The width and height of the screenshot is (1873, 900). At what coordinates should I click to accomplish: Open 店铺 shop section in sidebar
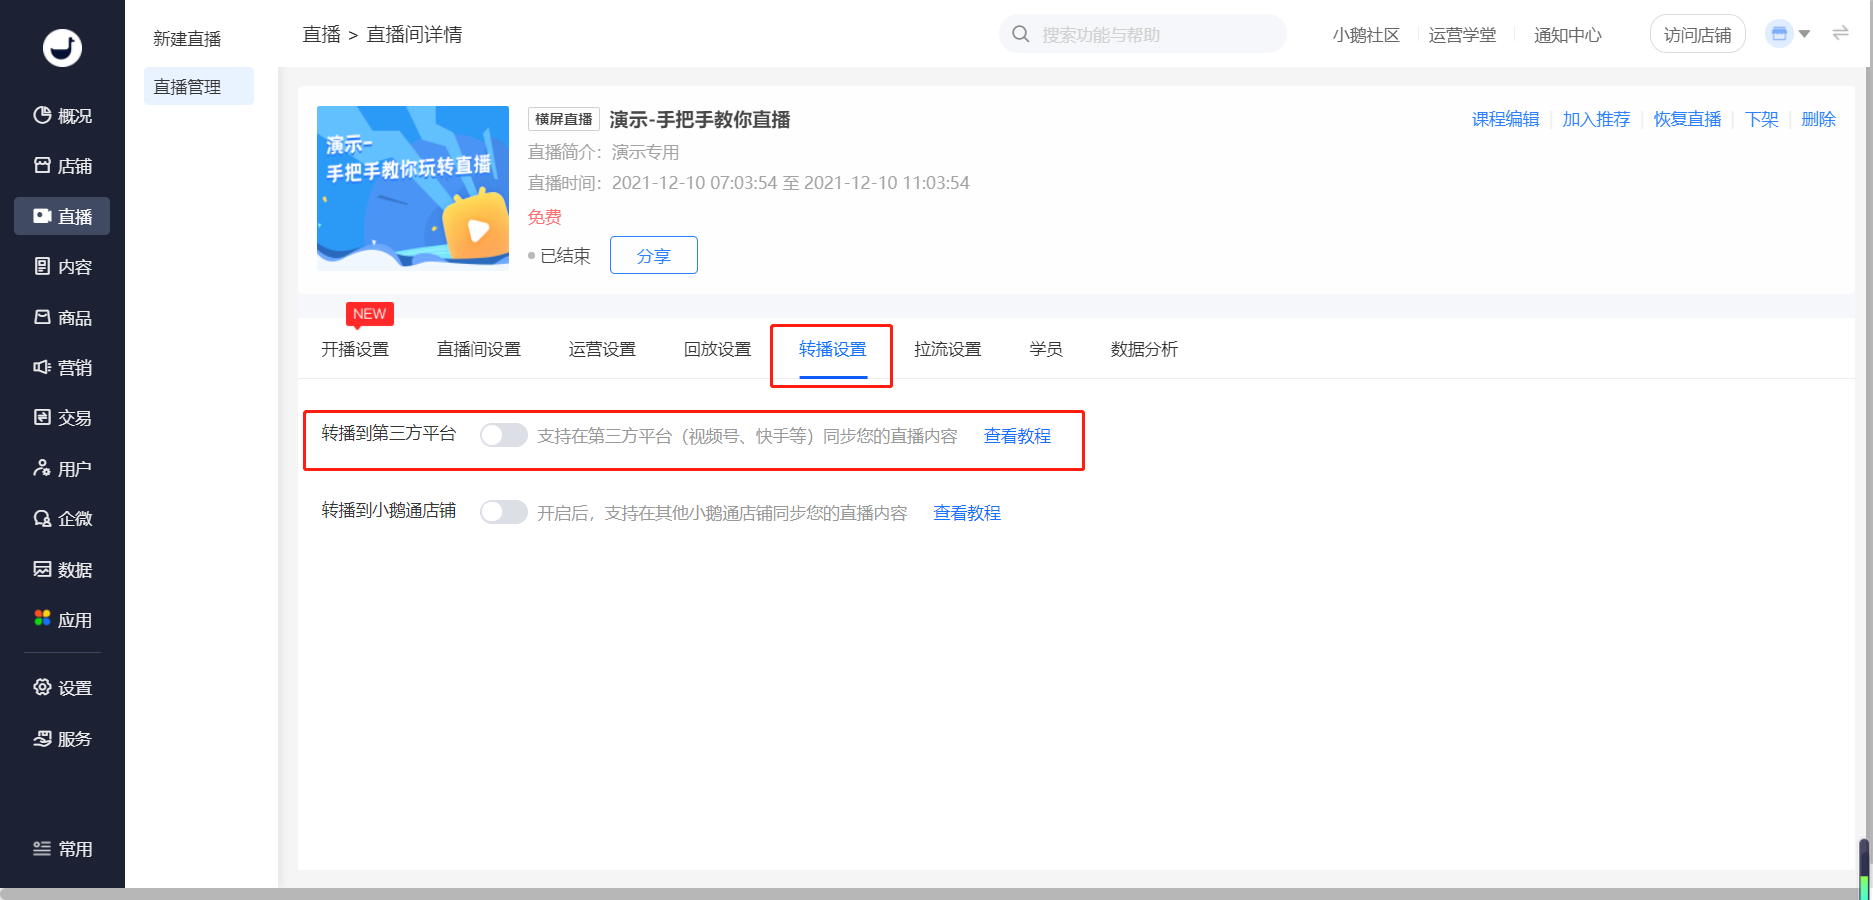62,166
